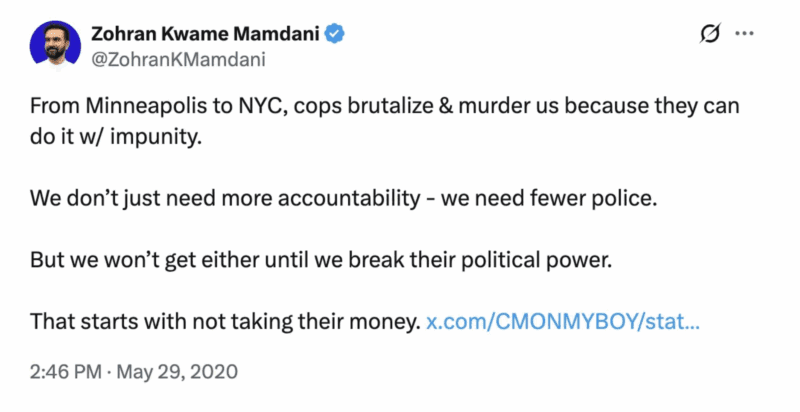Click the blue verified checkmark badge
The height and width of the screenshot is (412, 800).
pos(335,34)
